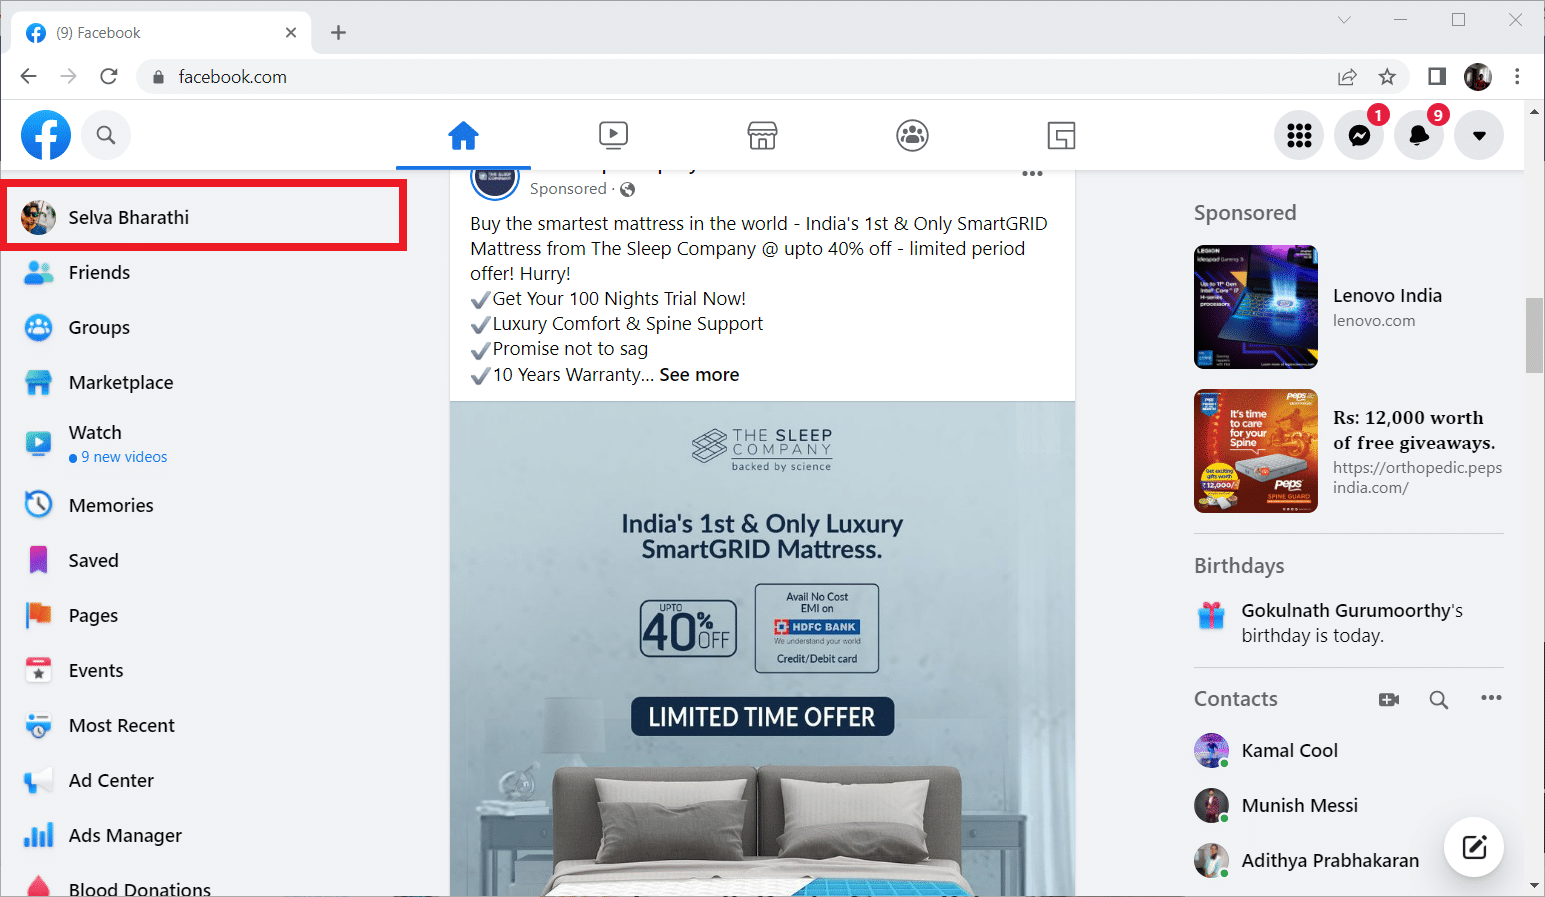Screen dimensions: 1545x897
Task: Open the Watch video tab
Action: 613,135
